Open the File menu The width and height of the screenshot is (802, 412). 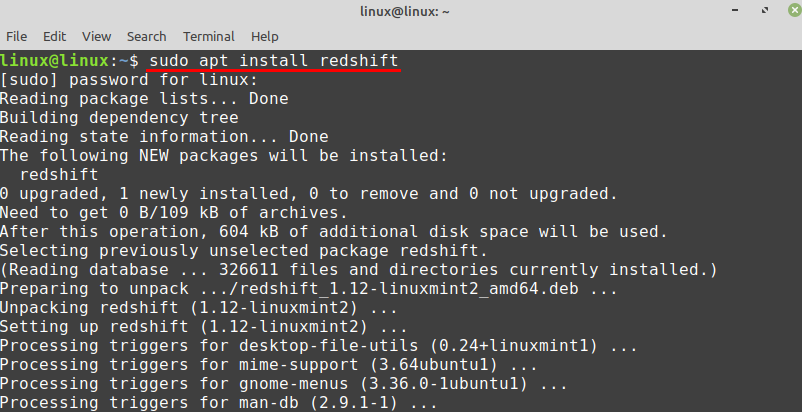(16, 36)
